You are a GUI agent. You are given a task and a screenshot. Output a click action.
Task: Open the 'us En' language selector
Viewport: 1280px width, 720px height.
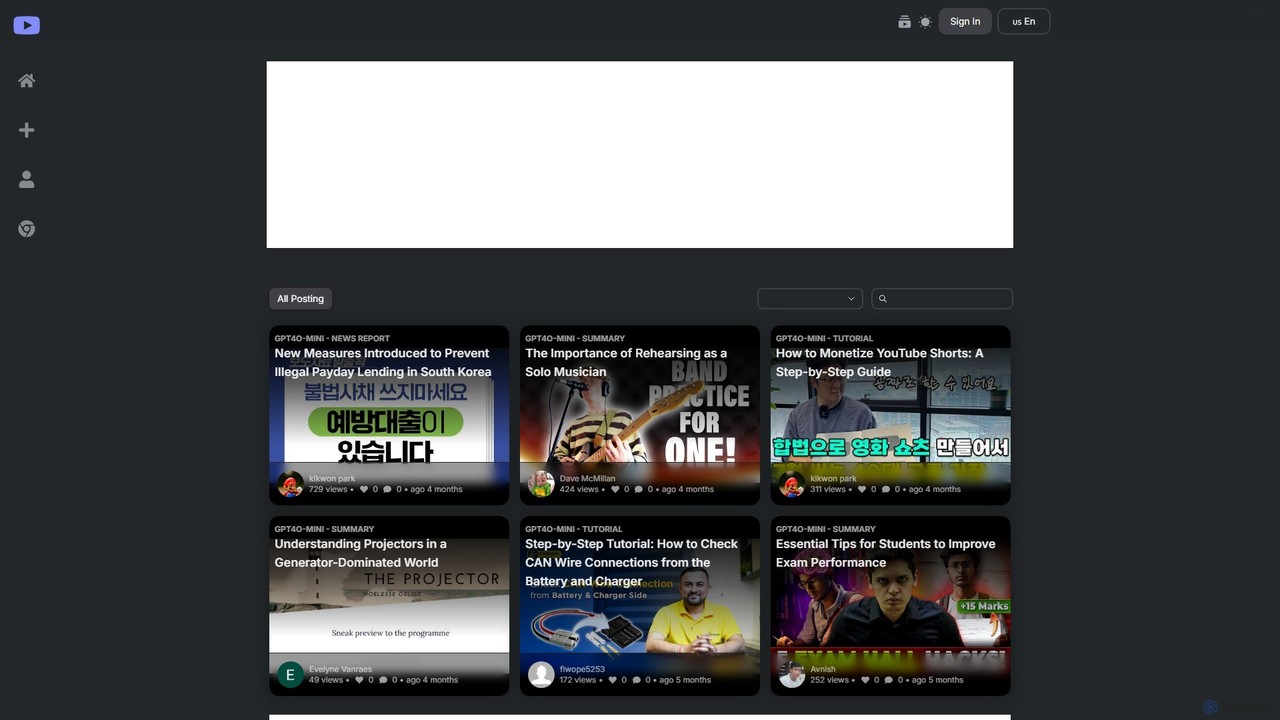(x=1024, y=22)
